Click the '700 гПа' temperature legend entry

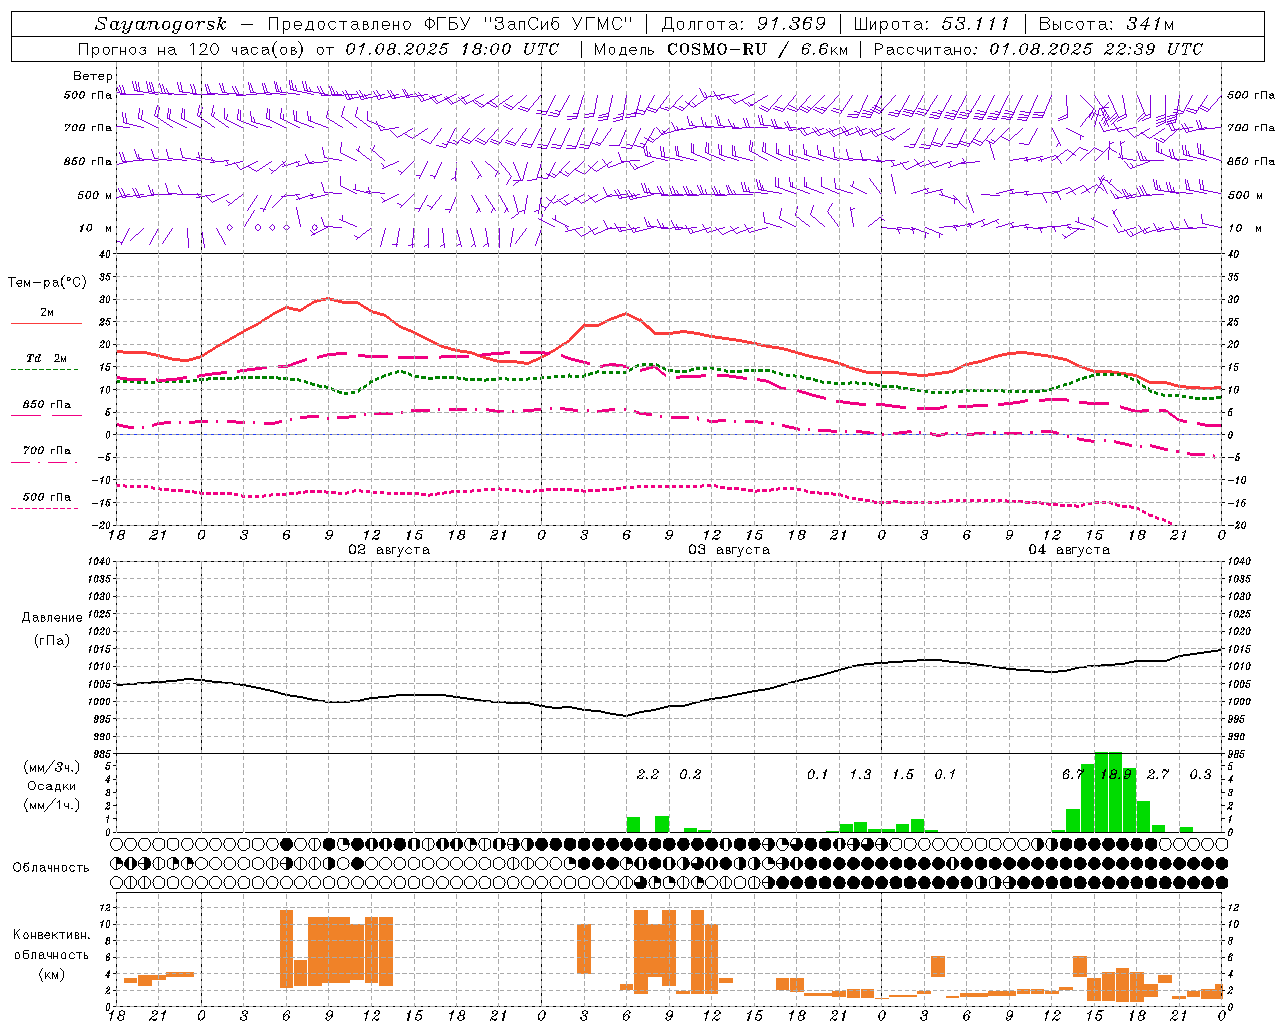[47, 450]
